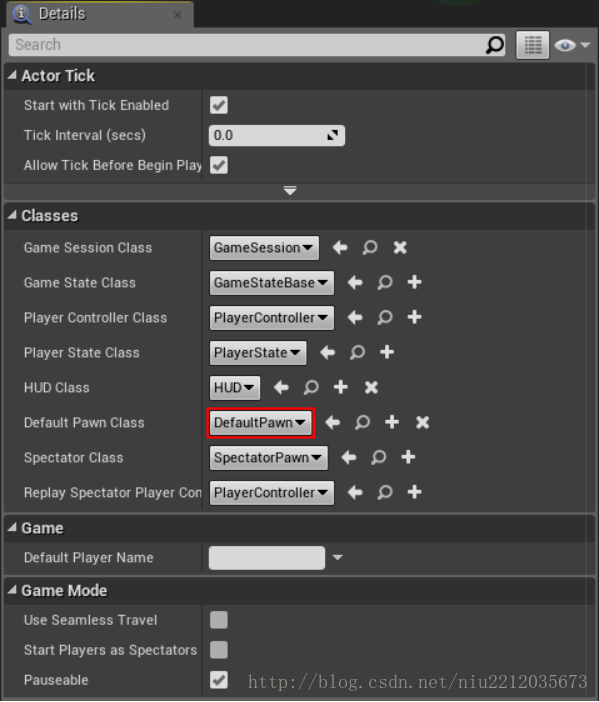Use selected asset for Game State Class
Image resolution: width=599 pixels, height=702 pixels.
[355, 283]
